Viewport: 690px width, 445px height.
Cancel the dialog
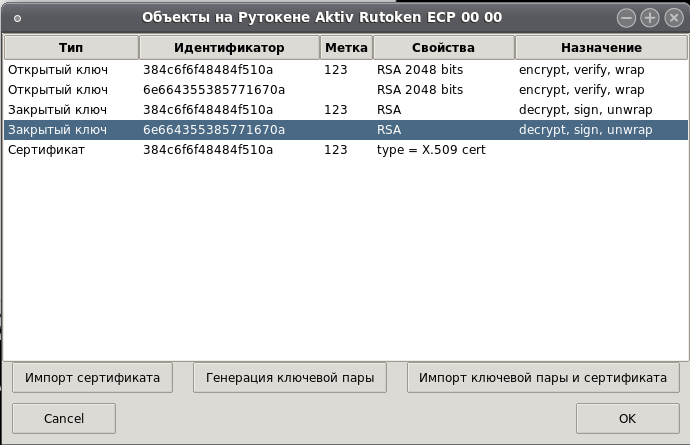pyautogui.click(x=64, y=418)
